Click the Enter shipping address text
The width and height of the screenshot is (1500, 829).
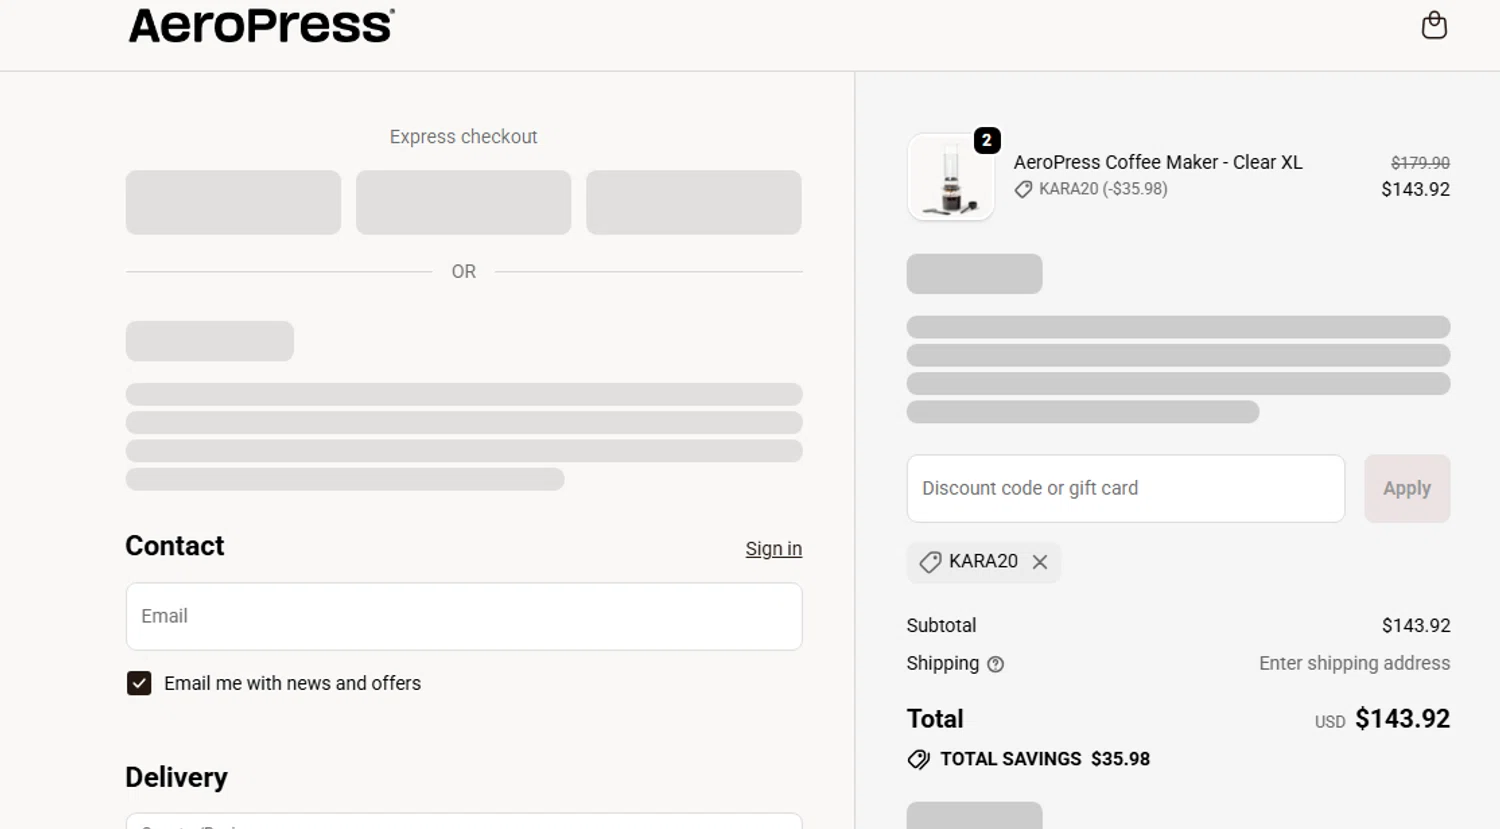[1354, 663]
